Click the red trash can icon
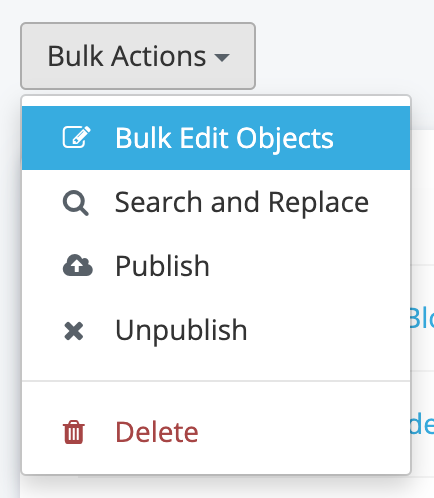Screen dimensions: 434x498 [x=74, y=432]
